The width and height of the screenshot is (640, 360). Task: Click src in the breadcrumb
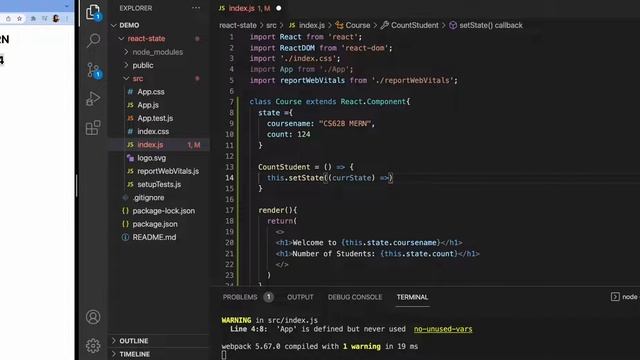click(x=271, y=25)
